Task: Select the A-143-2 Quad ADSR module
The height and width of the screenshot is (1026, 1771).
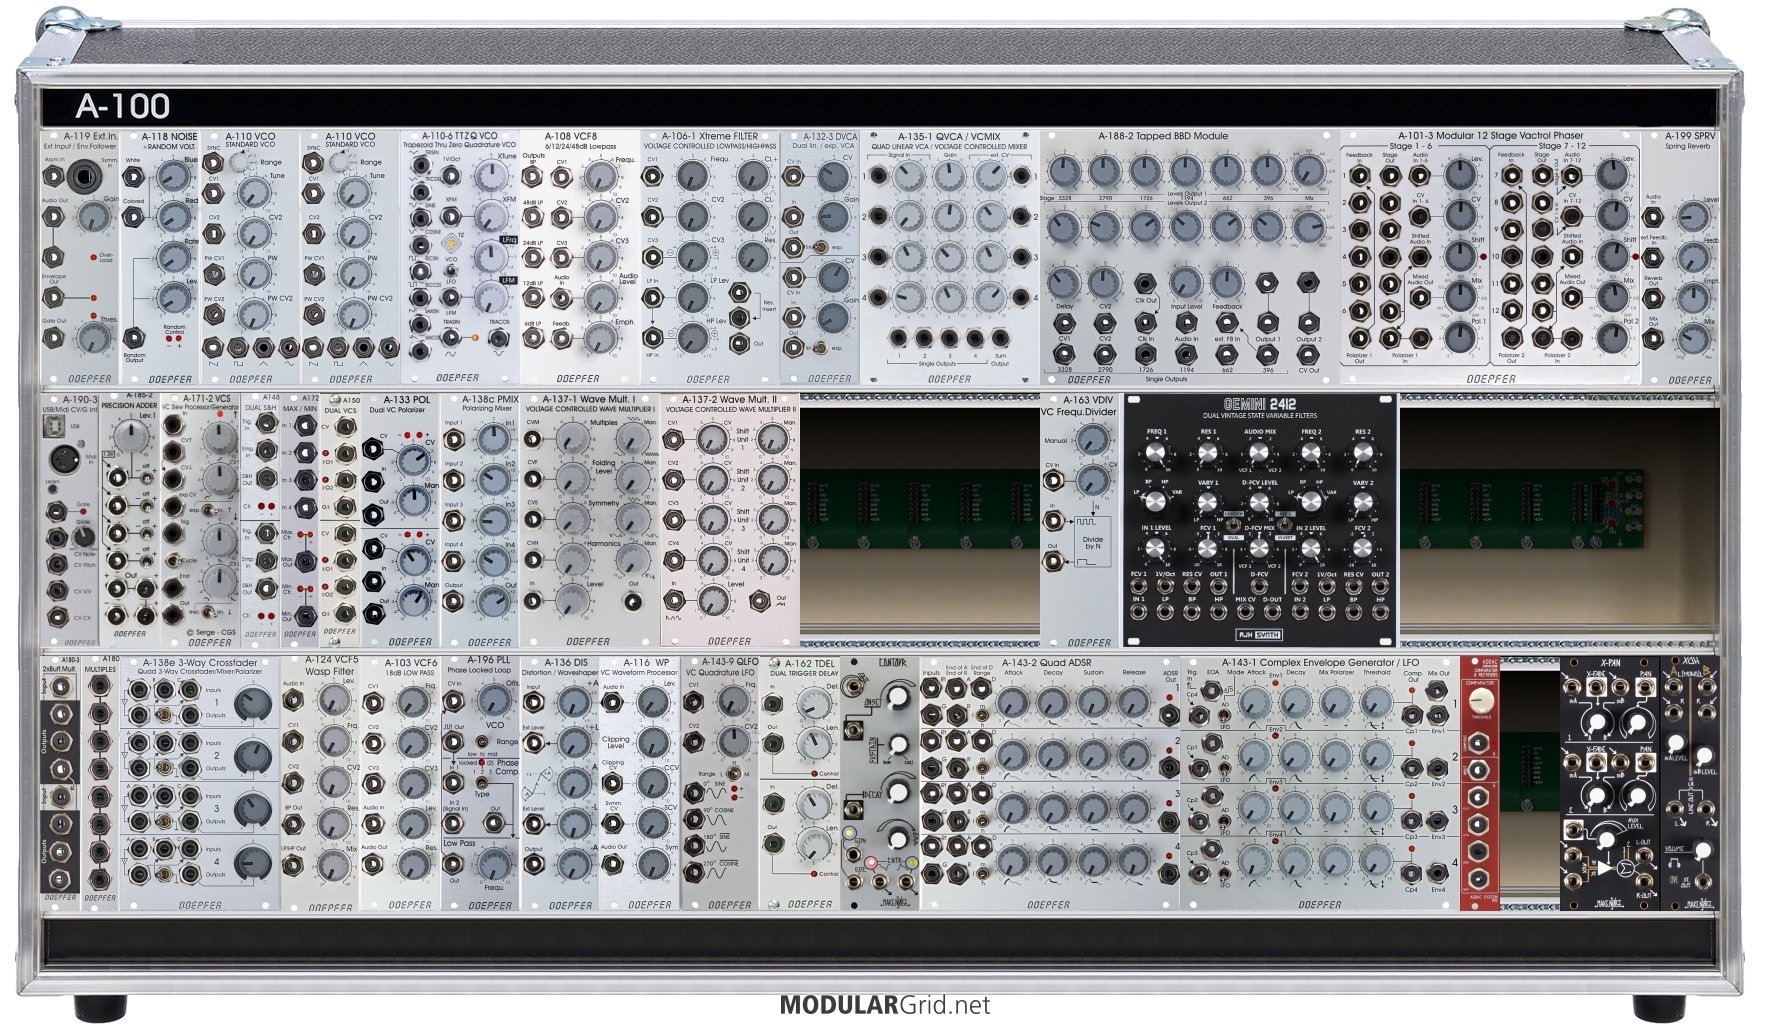Action: 1049,783
